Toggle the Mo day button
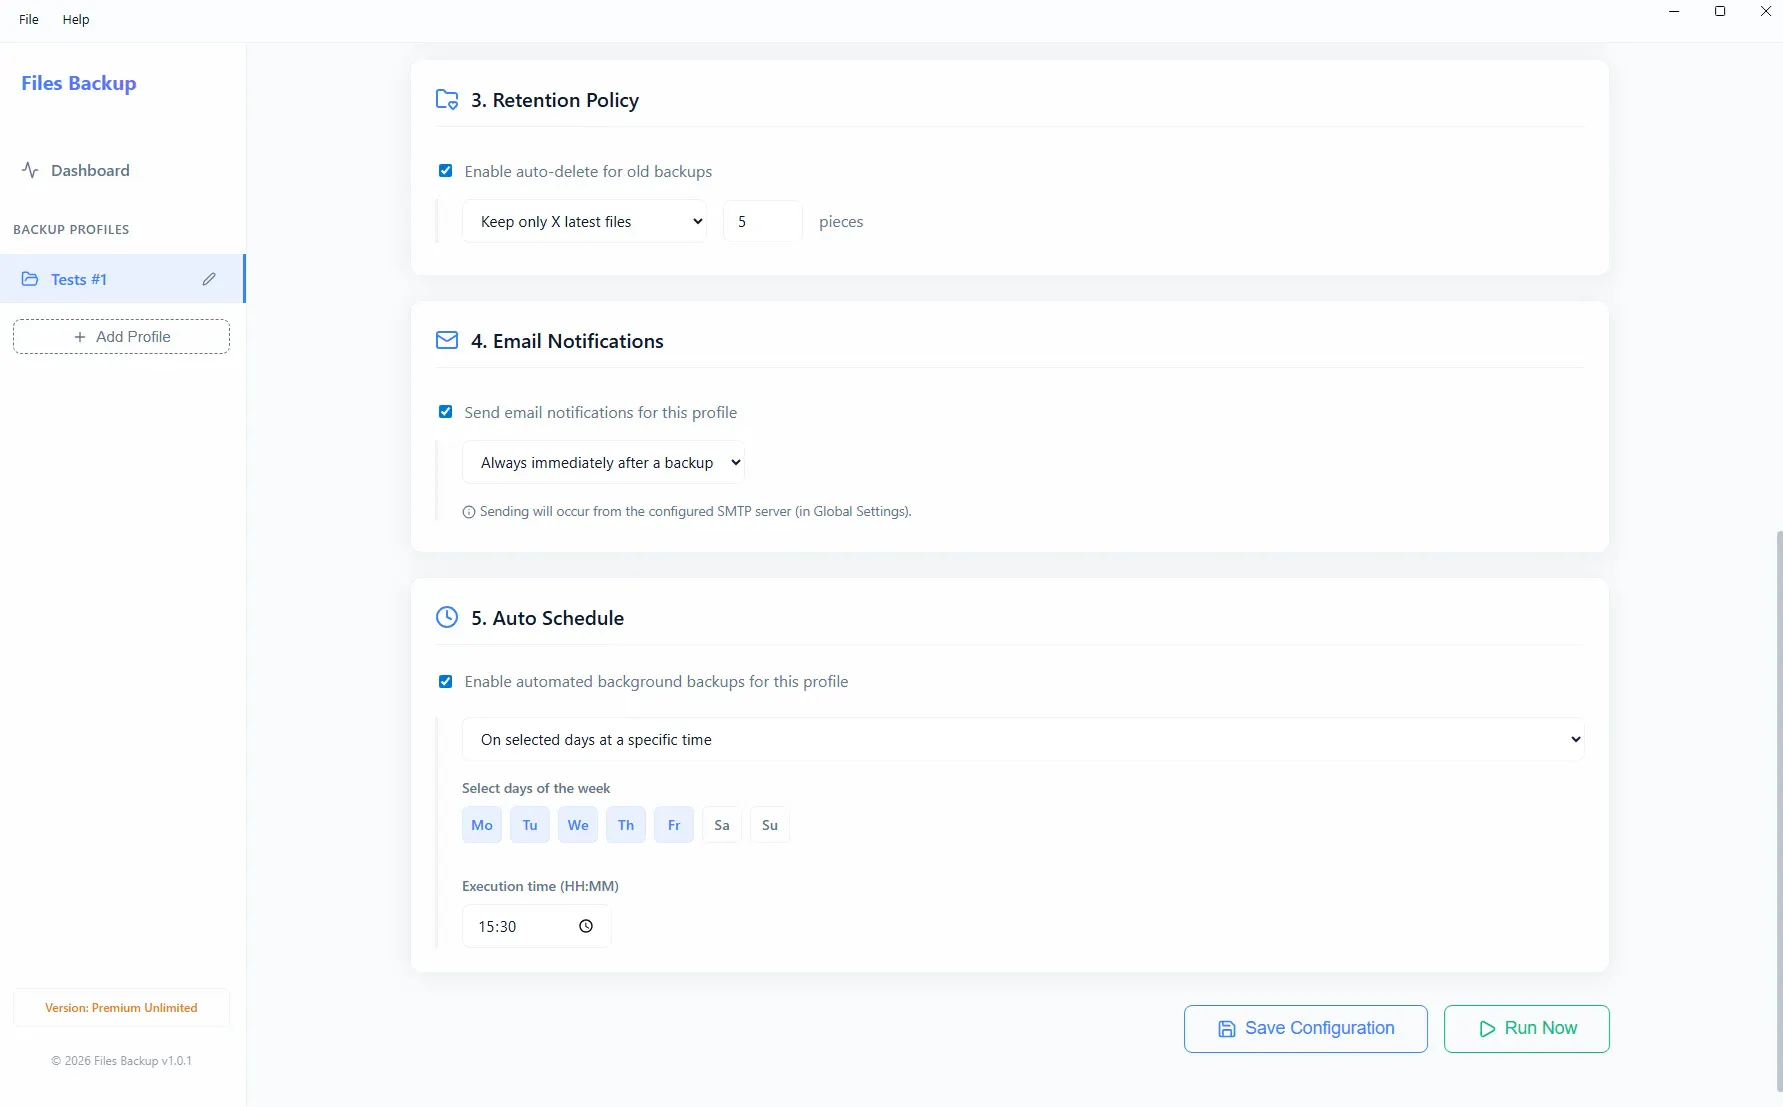The height and width of the screenshot is (1107, 1783). 482,825
